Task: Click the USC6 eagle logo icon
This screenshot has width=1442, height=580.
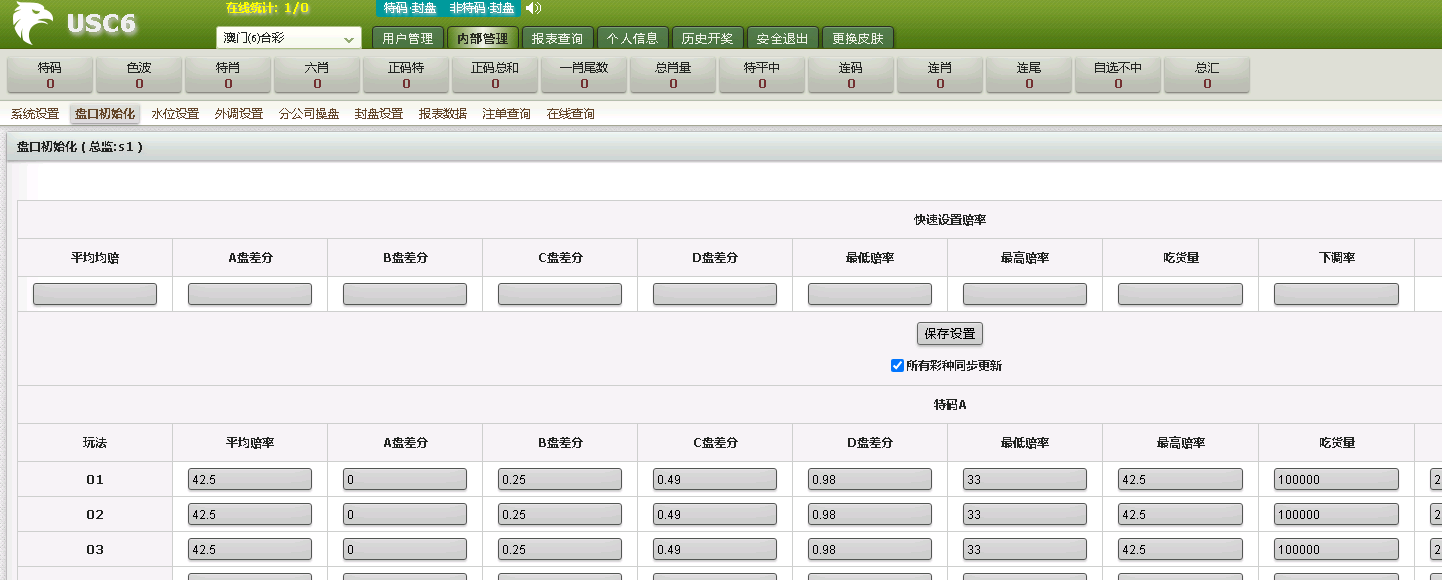Action: [x=33, y=23]
